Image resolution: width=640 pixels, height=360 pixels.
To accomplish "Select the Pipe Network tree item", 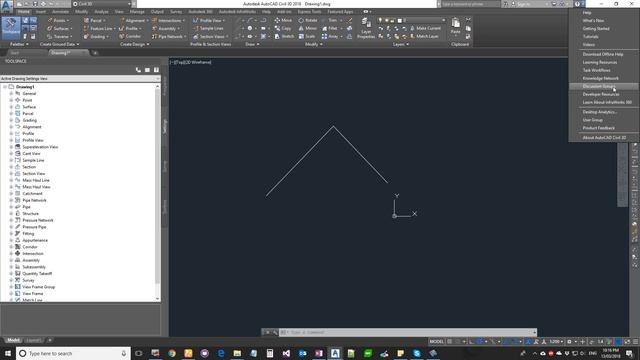I will tap(34, 200).
